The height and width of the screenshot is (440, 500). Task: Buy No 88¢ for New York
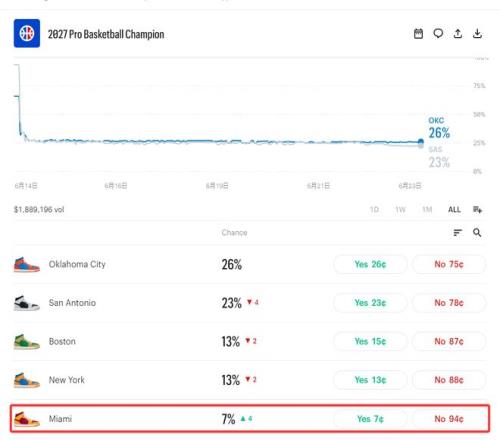tap(449, 380)
